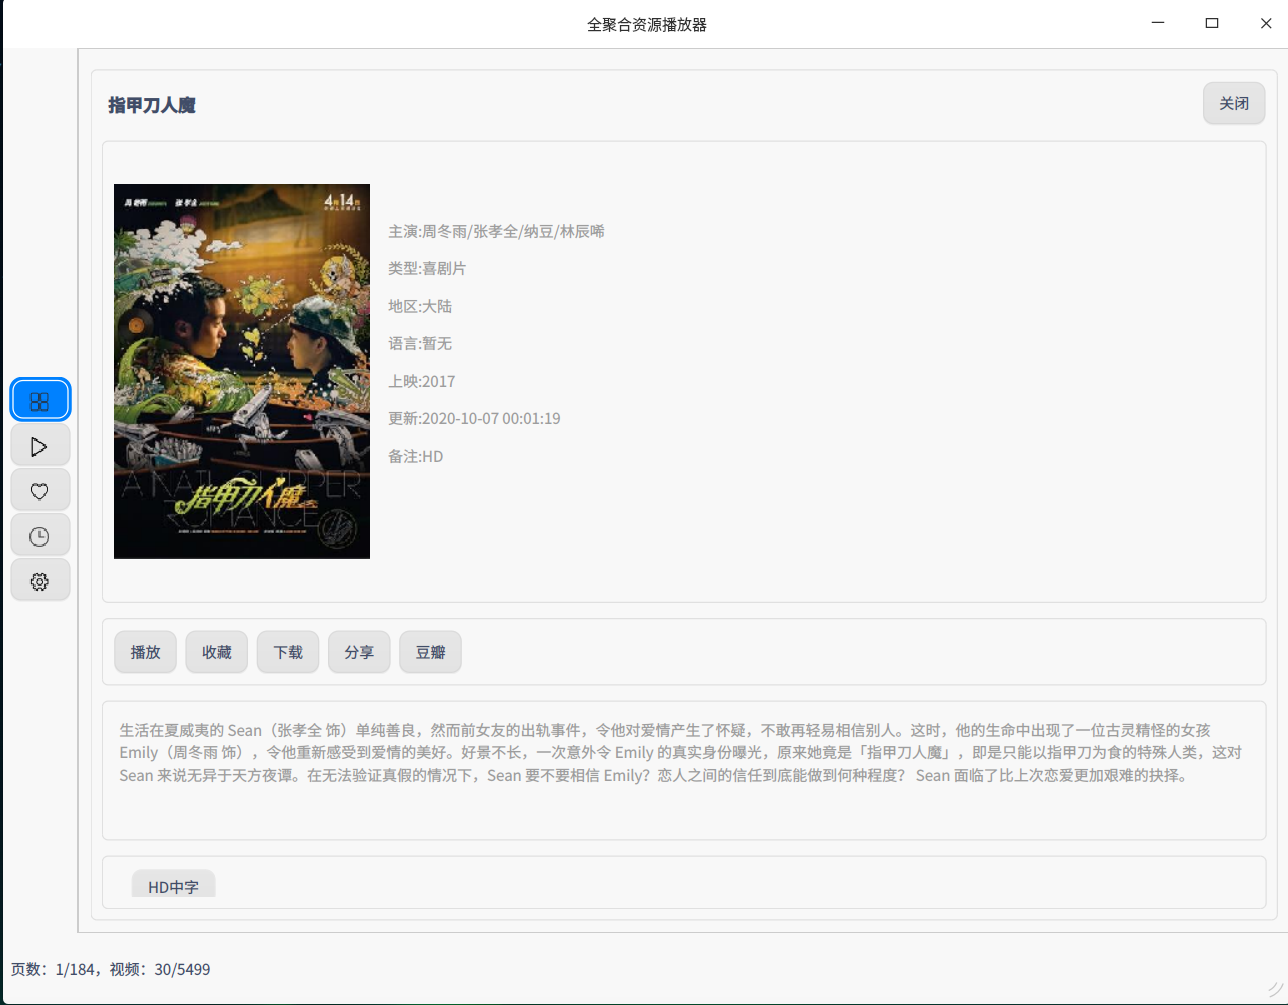Screen dimensions: 1288x1005
Task: Open the grid browse view in sidebar
Action: (40, 401)
